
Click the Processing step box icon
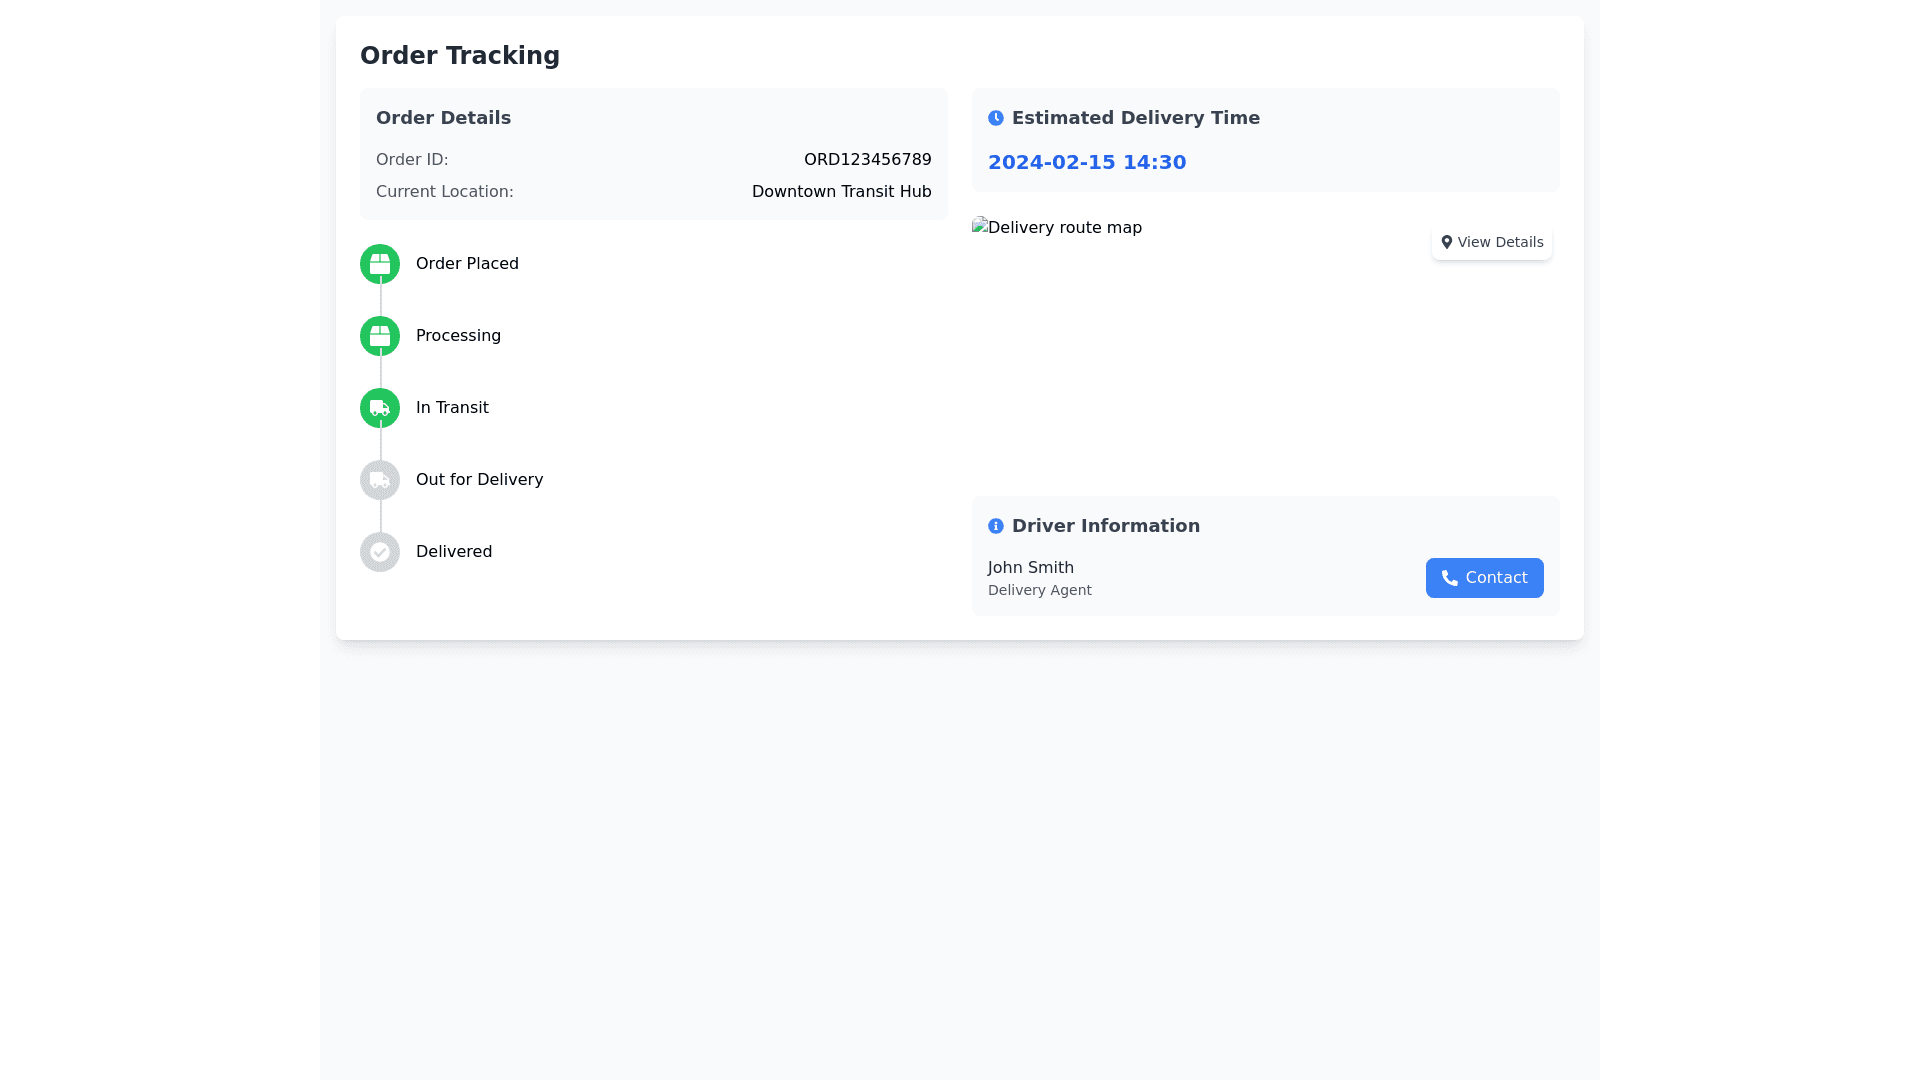380,336
